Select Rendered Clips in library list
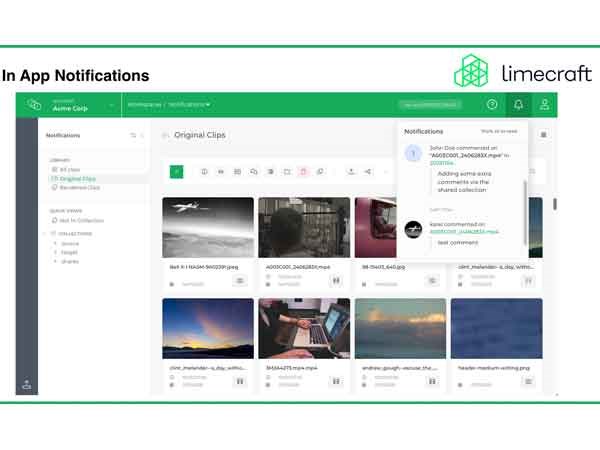 tap(80, 187)
